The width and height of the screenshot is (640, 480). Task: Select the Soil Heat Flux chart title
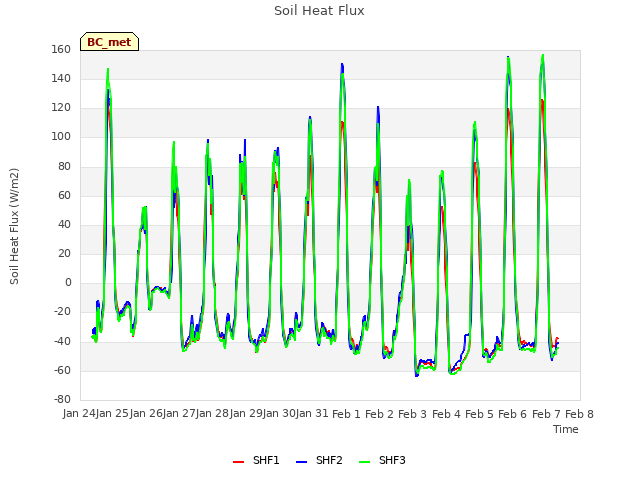click(x=319, y=11)
